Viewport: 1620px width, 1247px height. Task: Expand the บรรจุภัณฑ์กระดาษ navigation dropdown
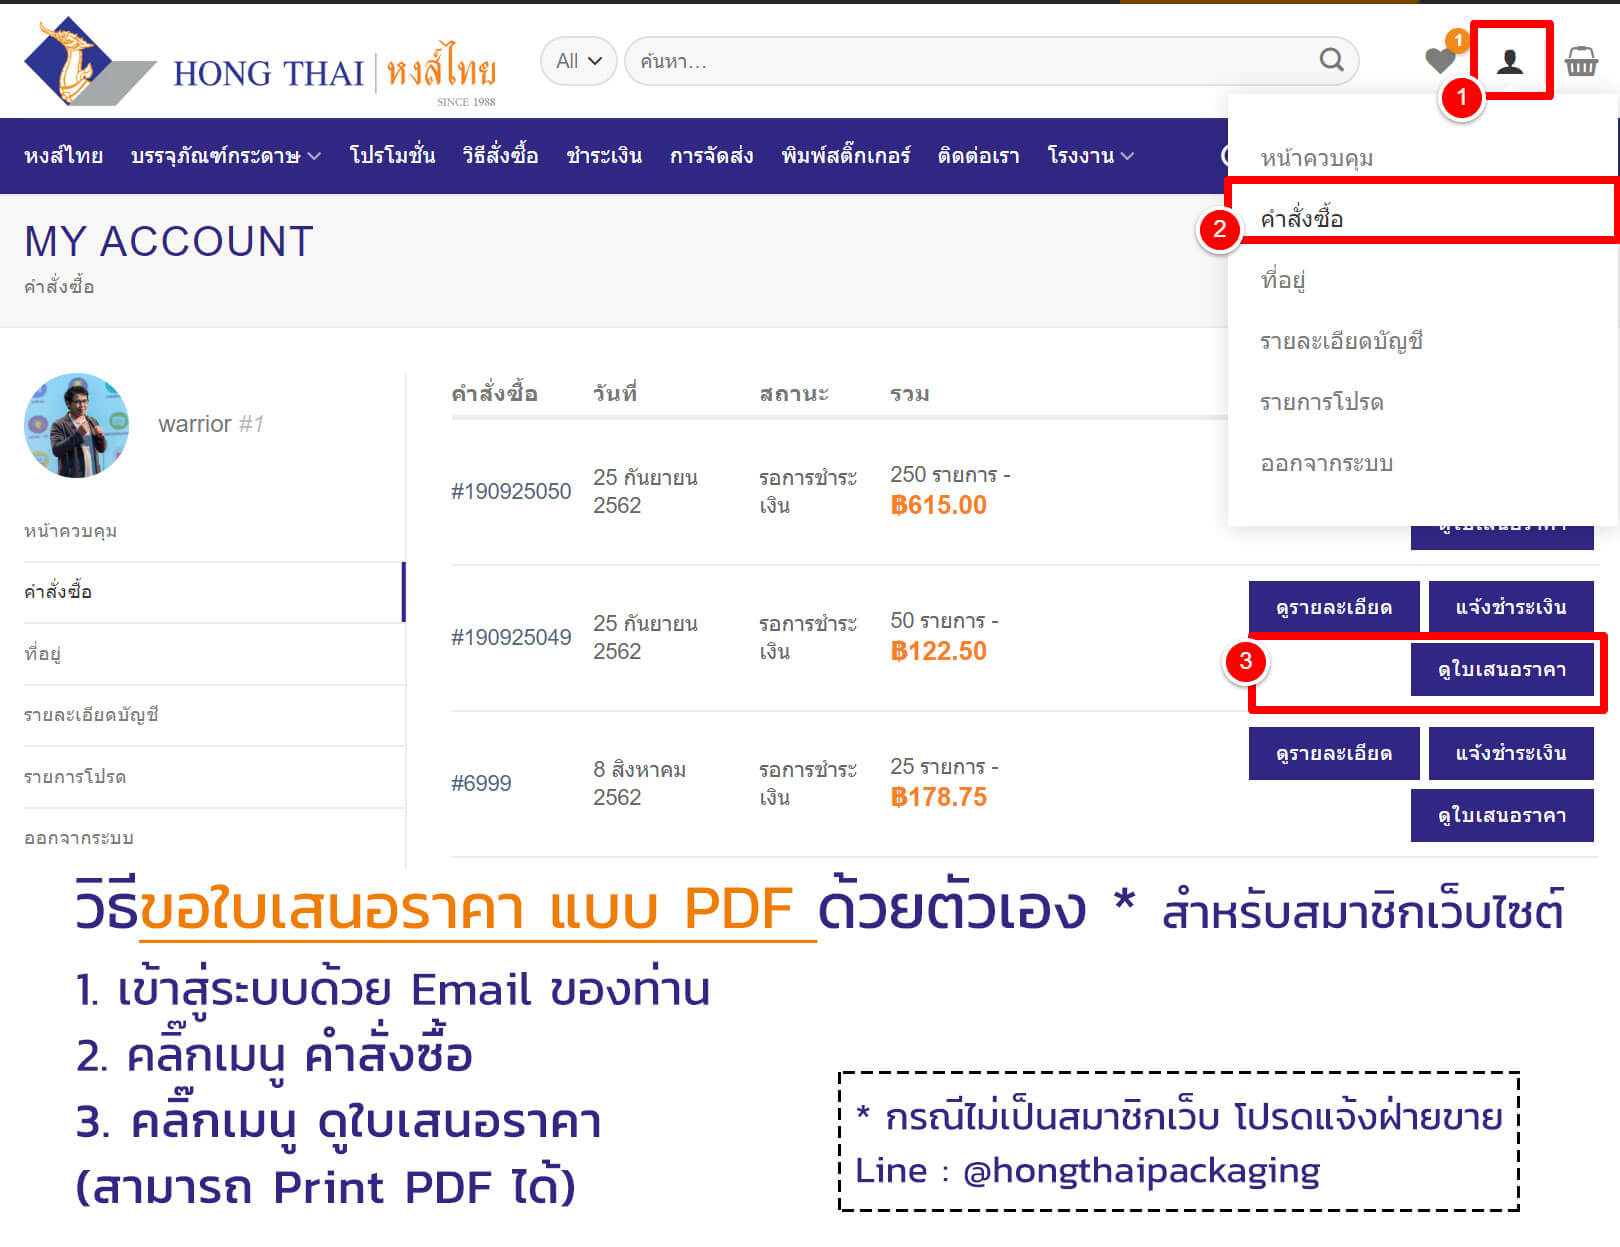[x=224, y=155]
